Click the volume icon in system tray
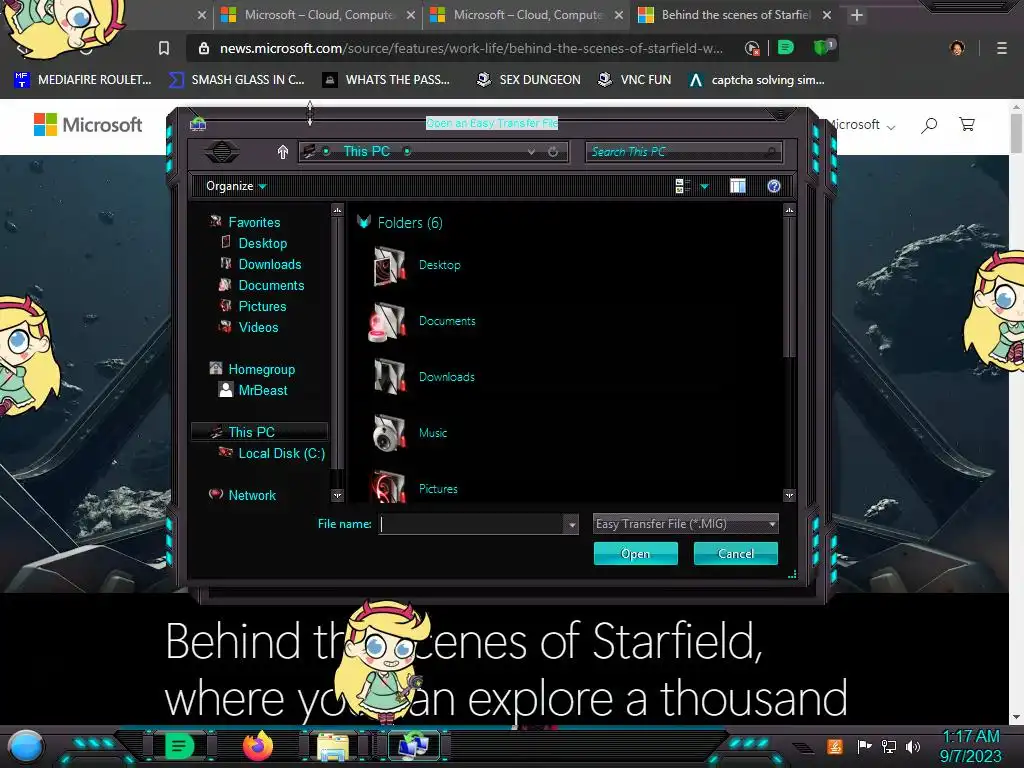This screenshot has height=768, width=1024. [913, 746]
